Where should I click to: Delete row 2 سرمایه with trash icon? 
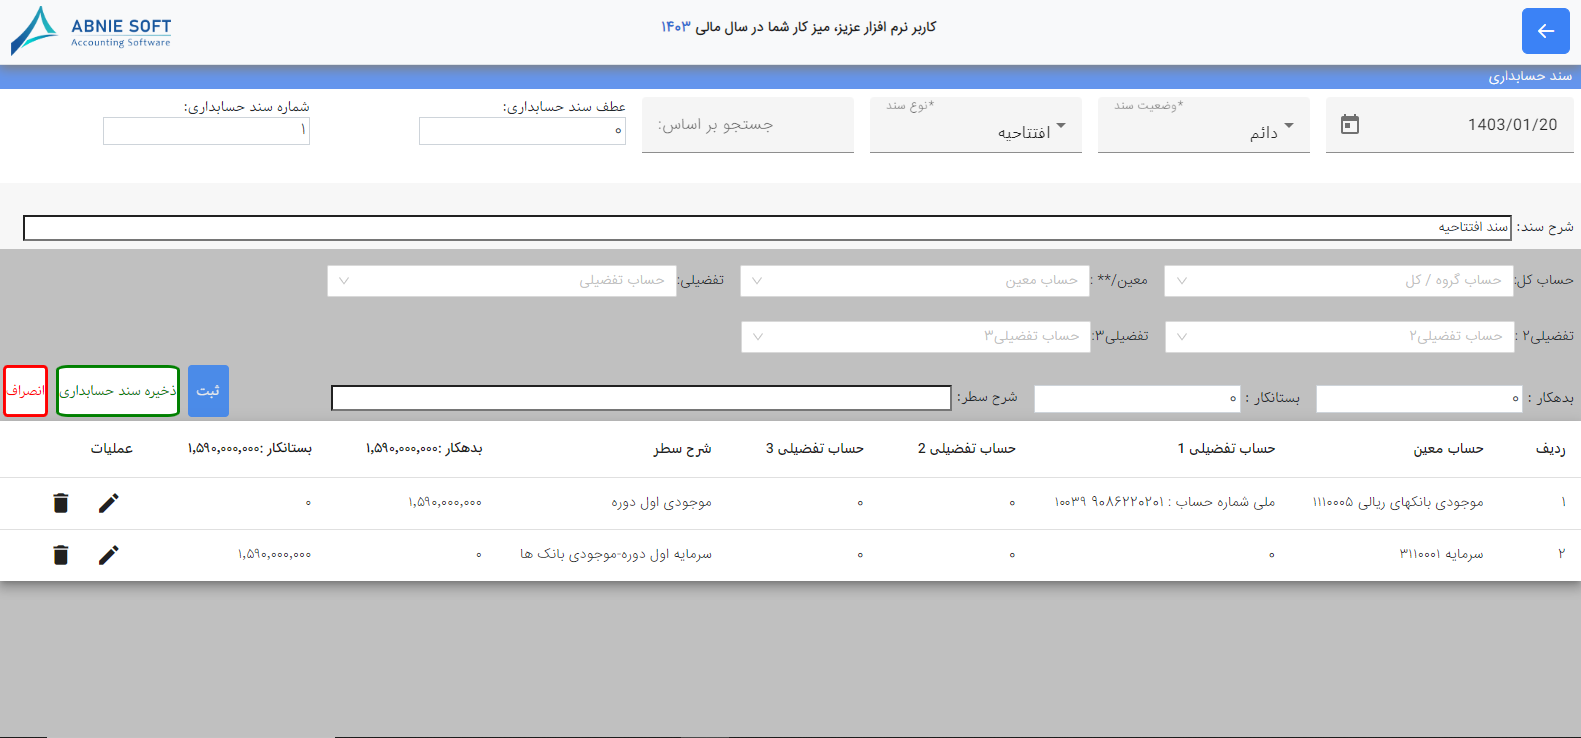click(x=61, y=555)
